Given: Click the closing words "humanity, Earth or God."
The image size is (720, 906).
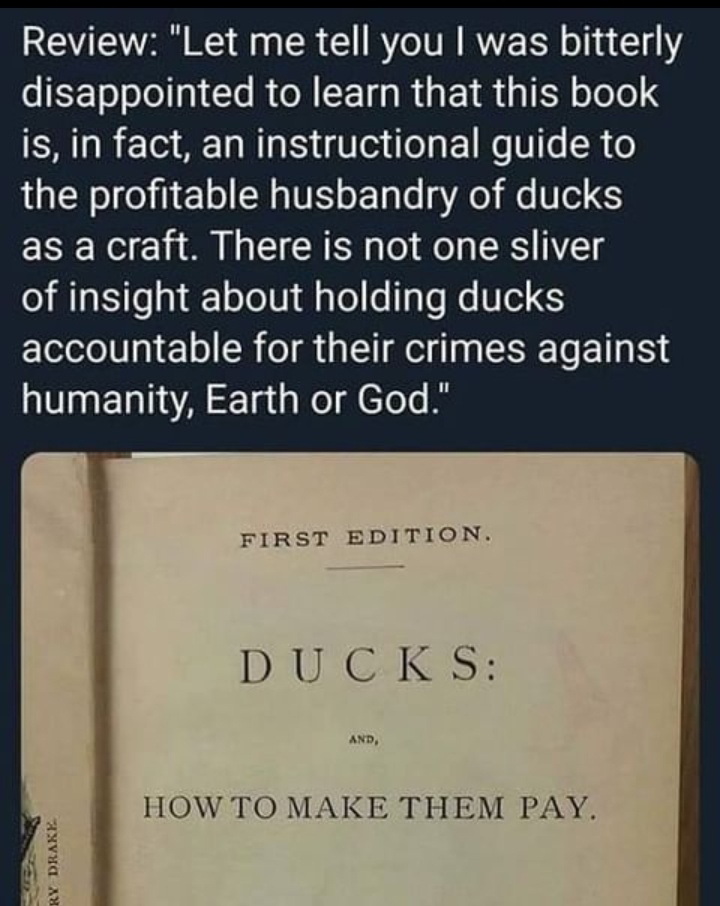Looking at the screenshot, I should coord(235,400).
